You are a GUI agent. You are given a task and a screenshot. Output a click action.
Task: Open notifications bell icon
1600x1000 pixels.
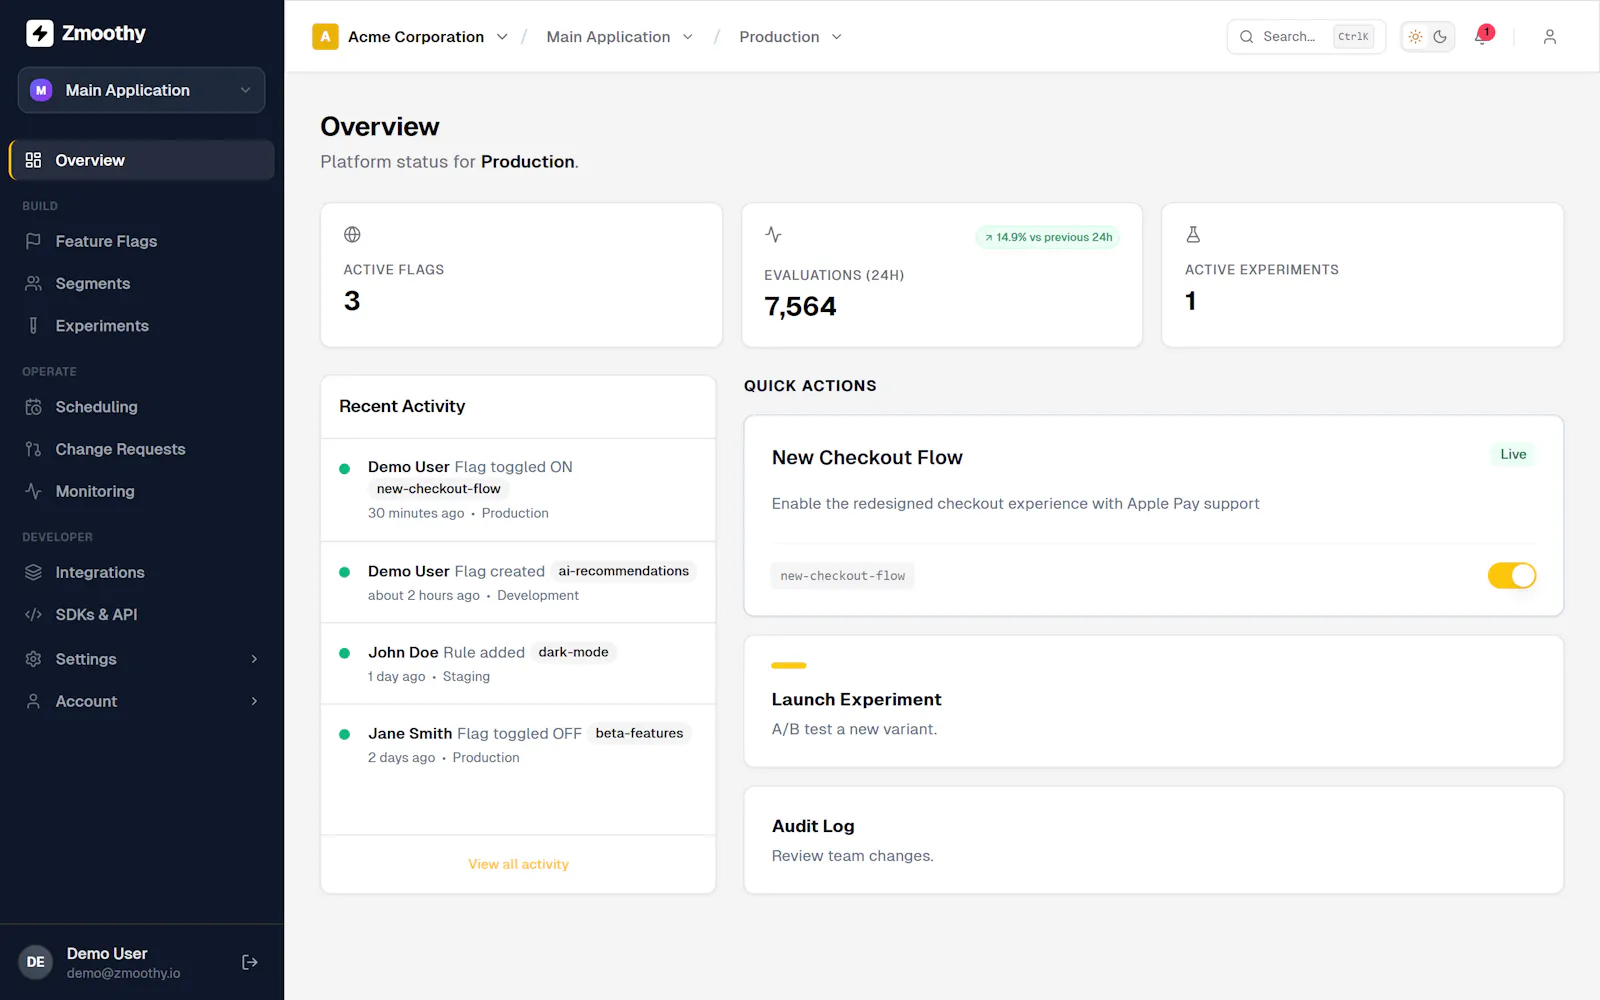click(1483, 37)
